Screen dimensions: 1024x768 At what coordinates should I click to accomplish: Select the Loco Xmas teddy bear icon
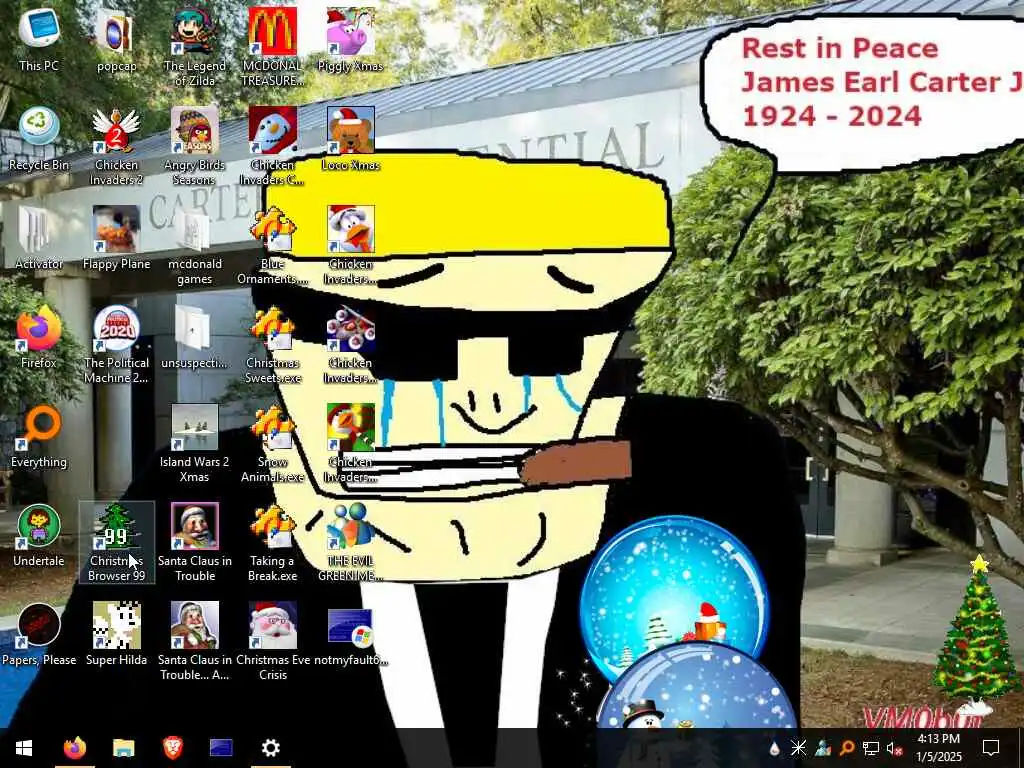point(351,140)
